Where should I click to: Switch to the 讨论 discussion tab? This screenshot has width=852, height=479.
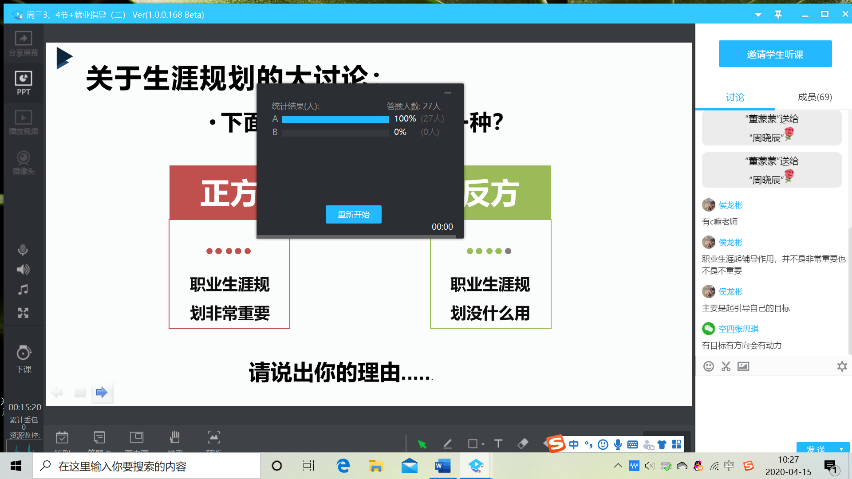point(735,97)
